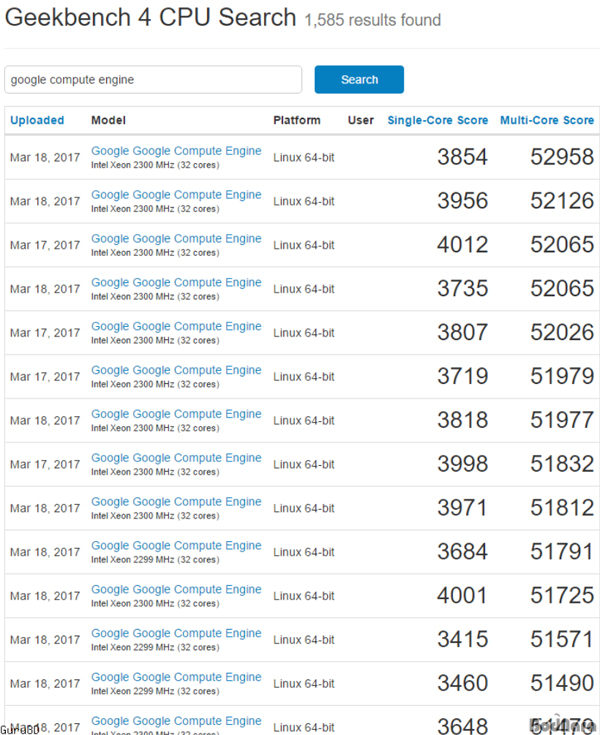Select single-core score 3971
600x735 pixels.
click(x=463, y=508)
